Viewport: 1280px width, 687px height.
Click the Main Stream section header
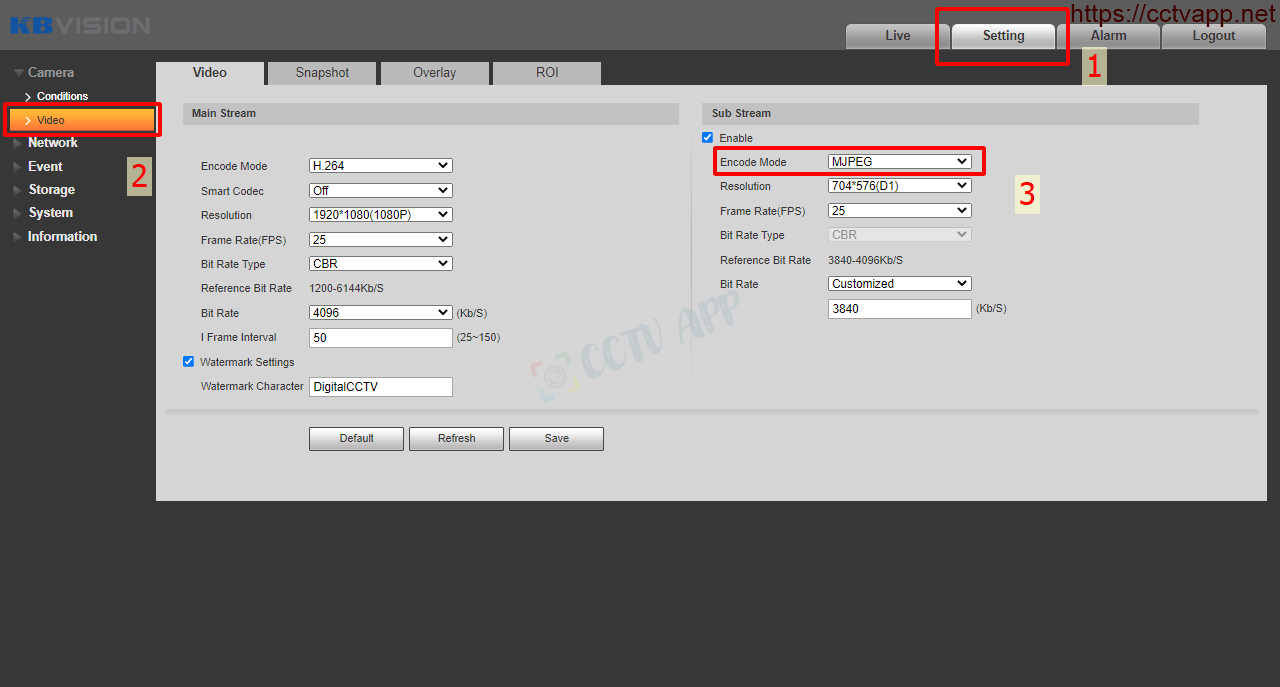coord(431,113)
